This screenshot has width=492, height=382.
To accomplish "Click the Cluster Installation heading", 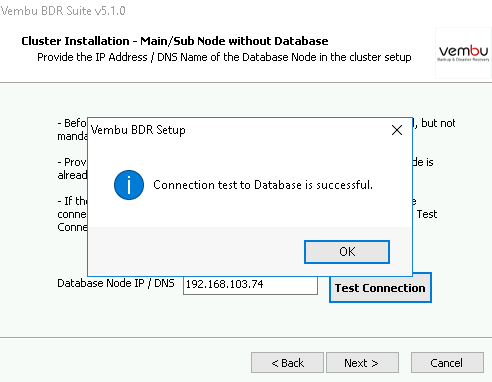I will pos(175,41).
